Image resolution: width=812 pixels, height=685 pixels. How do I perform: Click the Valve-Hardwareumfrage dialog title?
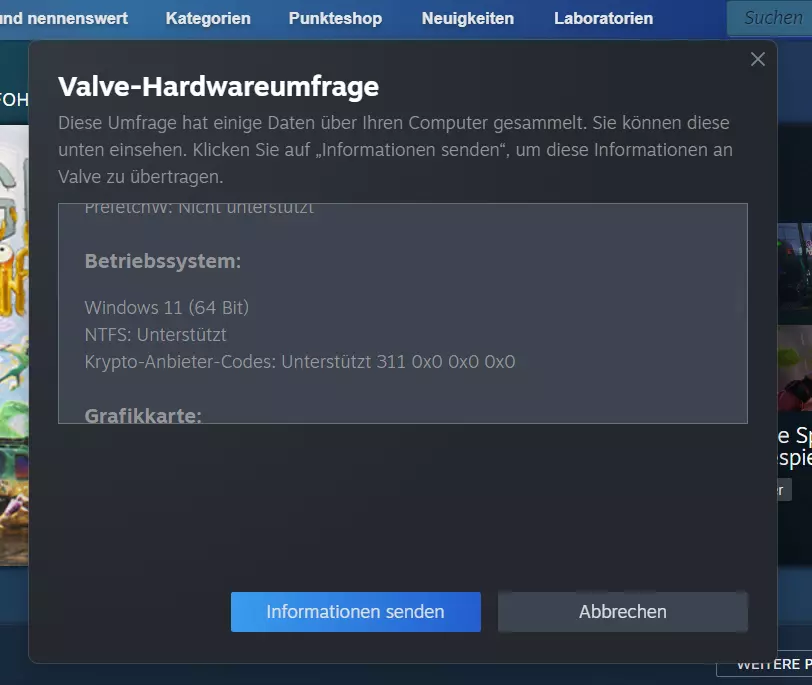[x=219, y=86]
